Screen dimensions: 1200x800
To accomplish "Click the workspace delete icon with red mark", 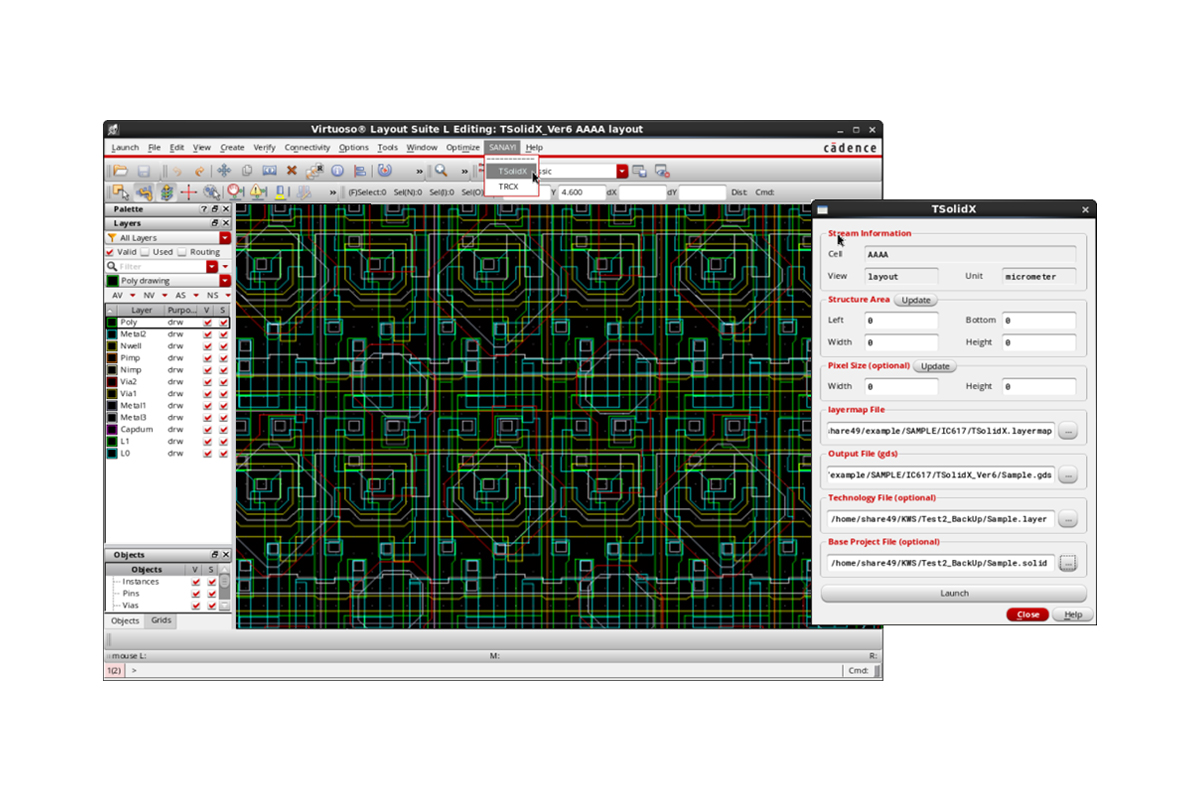I will click(662, 171).
